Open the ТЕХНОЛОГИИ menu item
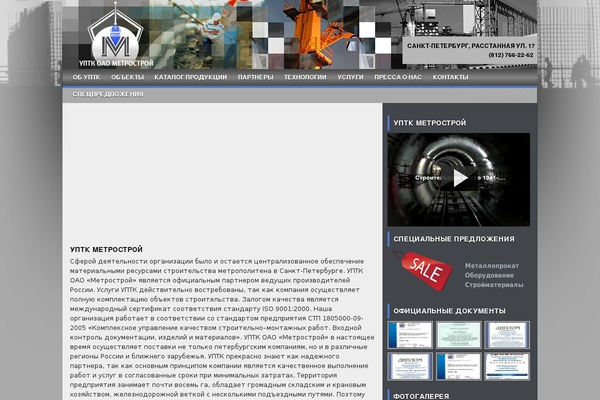 (305, 77)
